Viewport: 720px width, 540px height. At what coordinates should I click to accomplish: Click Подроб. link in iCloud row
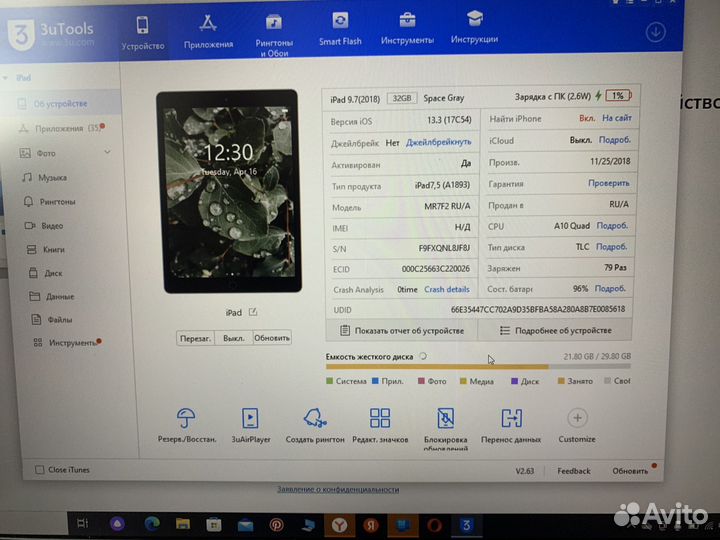(x=615, y=140)
